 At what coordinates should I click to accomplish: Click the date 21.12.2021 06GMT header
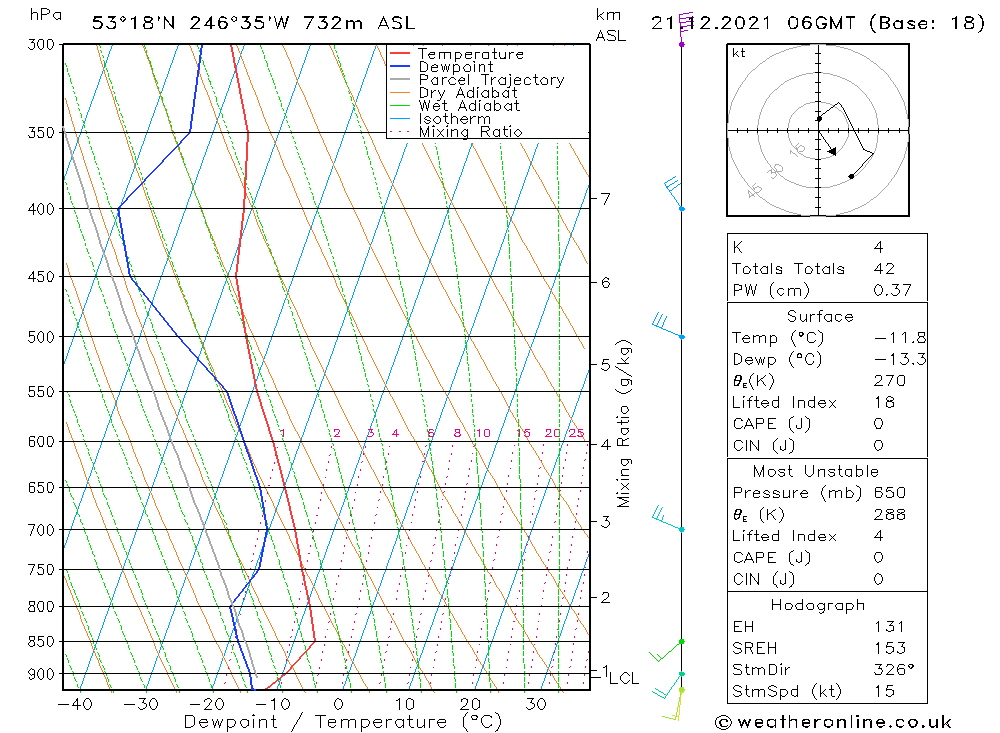click(753, 23)
